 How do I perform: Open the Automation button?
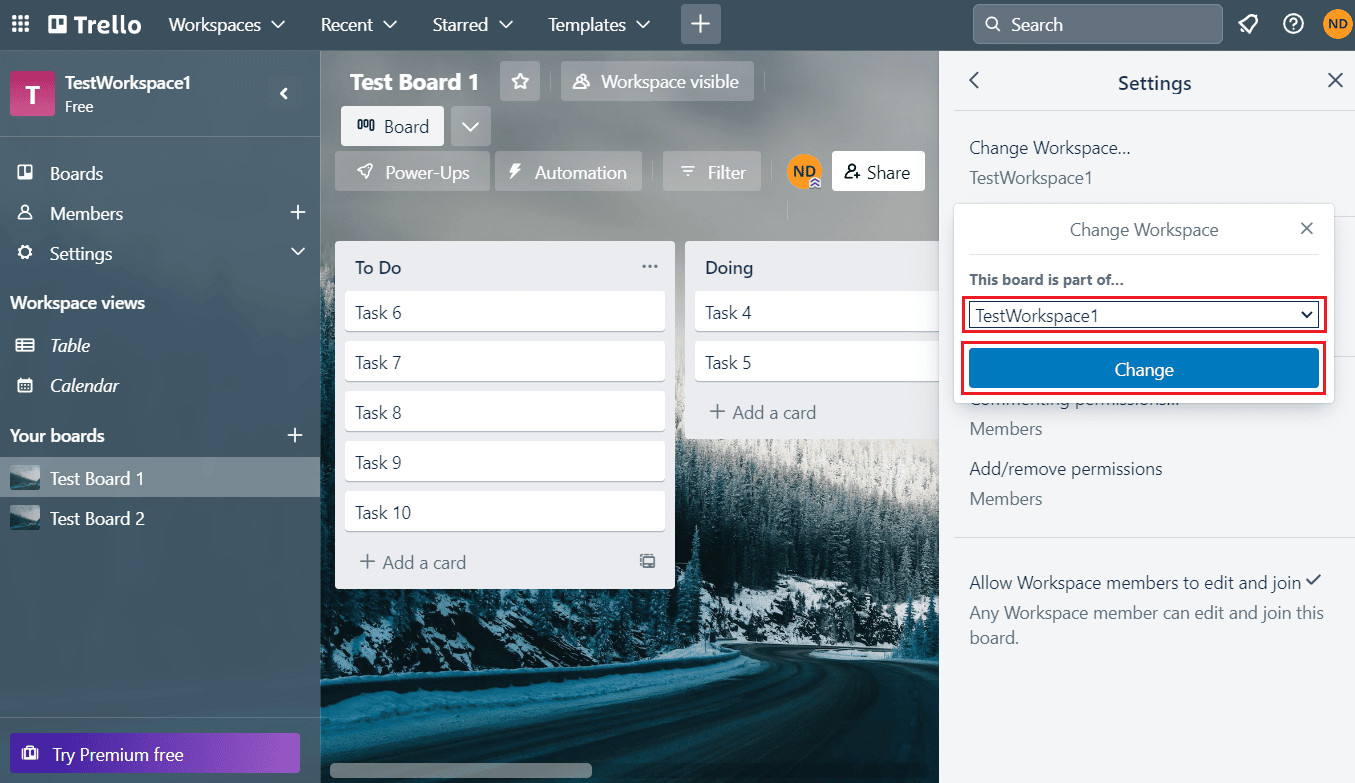(x=567, y=172)
